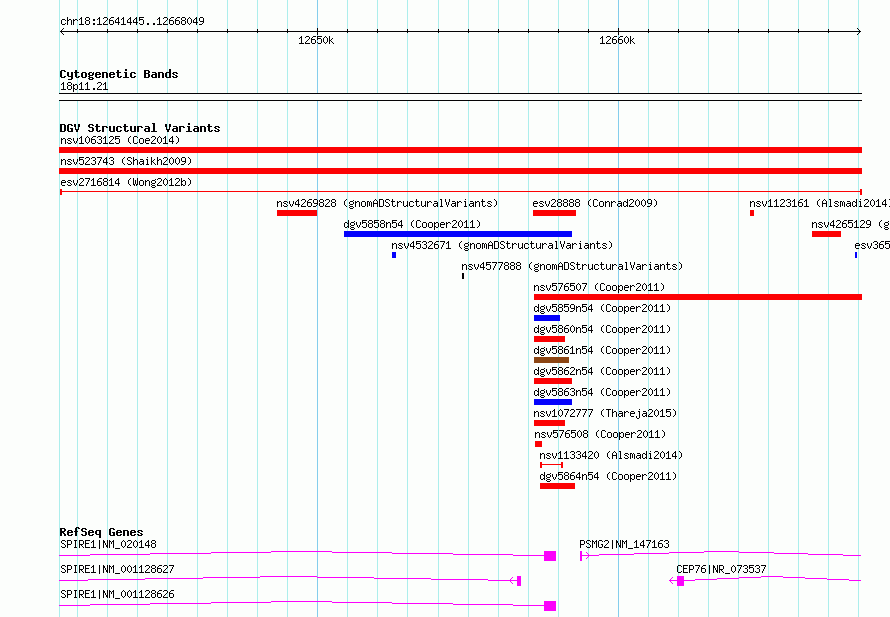Open nsv4577888 gnomAD variant label
This screenshot has height=617, width=890.
572,266
